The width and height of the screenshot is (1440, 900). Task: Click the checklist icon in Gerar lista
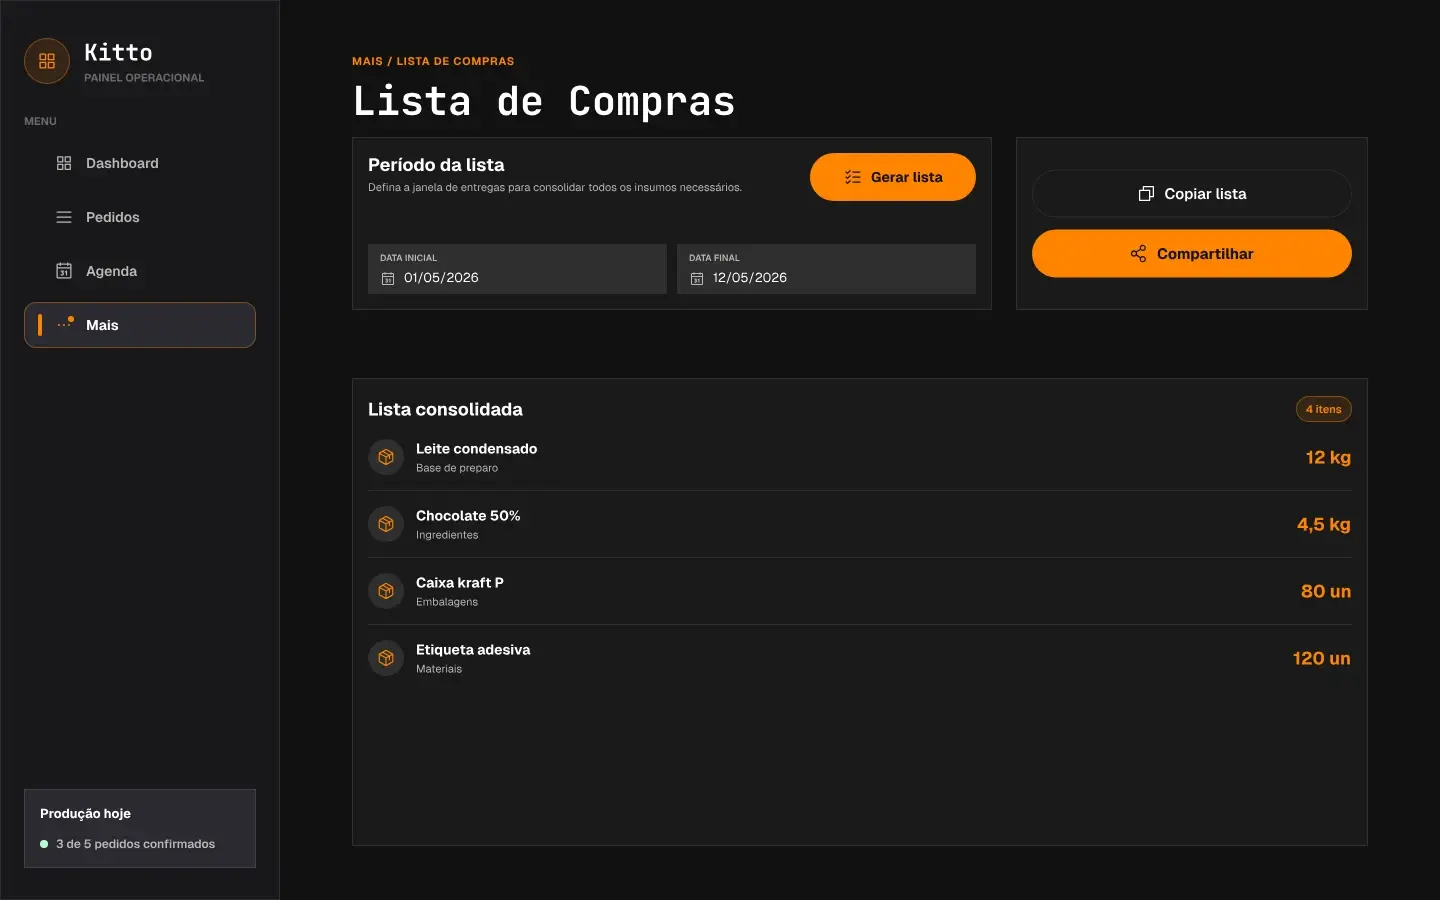(x=853, y=177)
